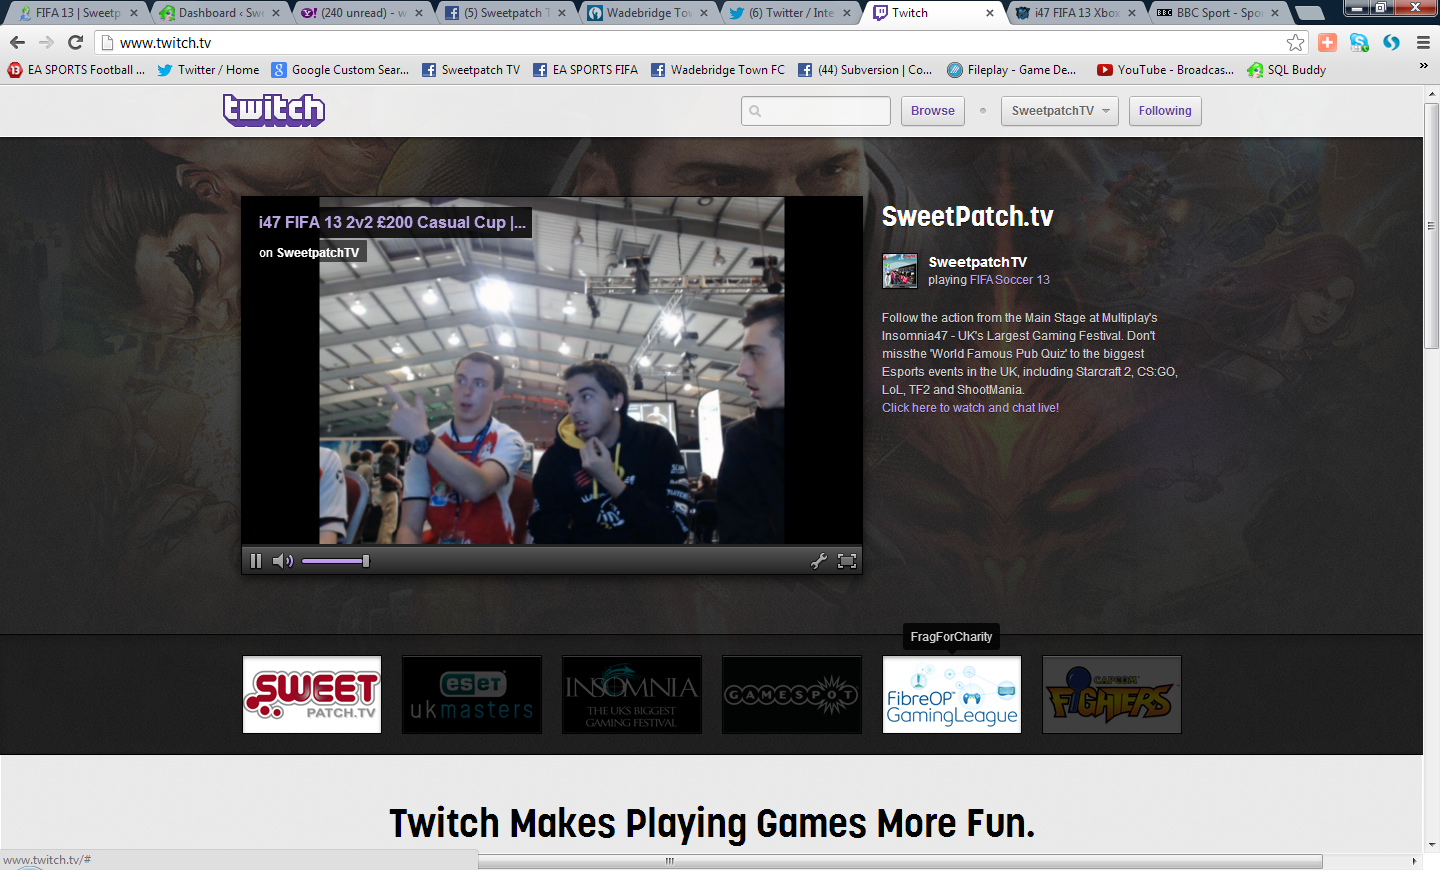Click the SweetpatchTV channel avatar

click(900, 271)
